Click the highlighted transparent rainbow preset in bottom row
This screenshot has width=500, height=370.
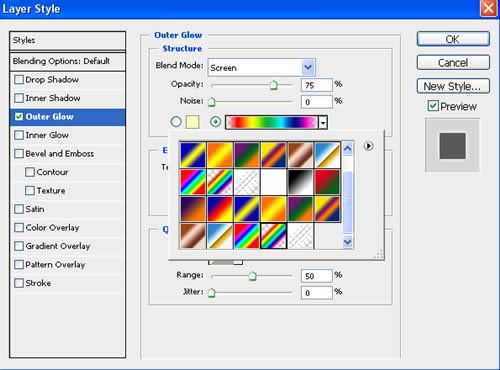pyautogui.click(x=273, y=236)
